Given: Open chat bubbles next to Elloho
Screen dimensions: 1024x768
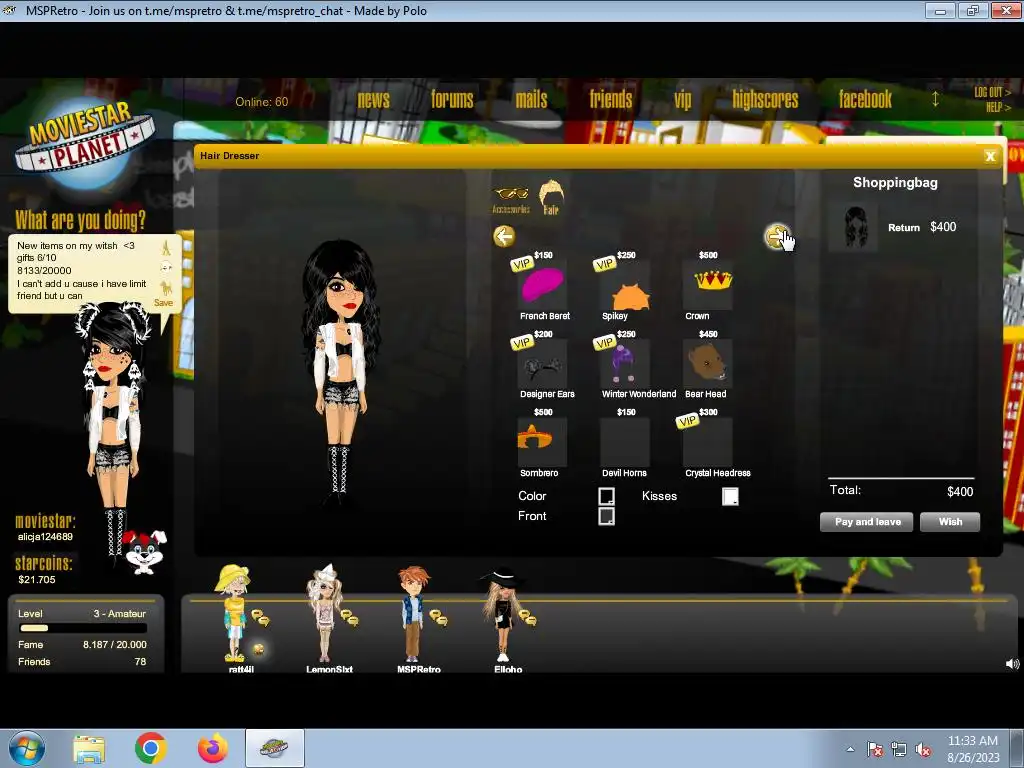Looking at the screenshot, I should click(x=527, y=618).
